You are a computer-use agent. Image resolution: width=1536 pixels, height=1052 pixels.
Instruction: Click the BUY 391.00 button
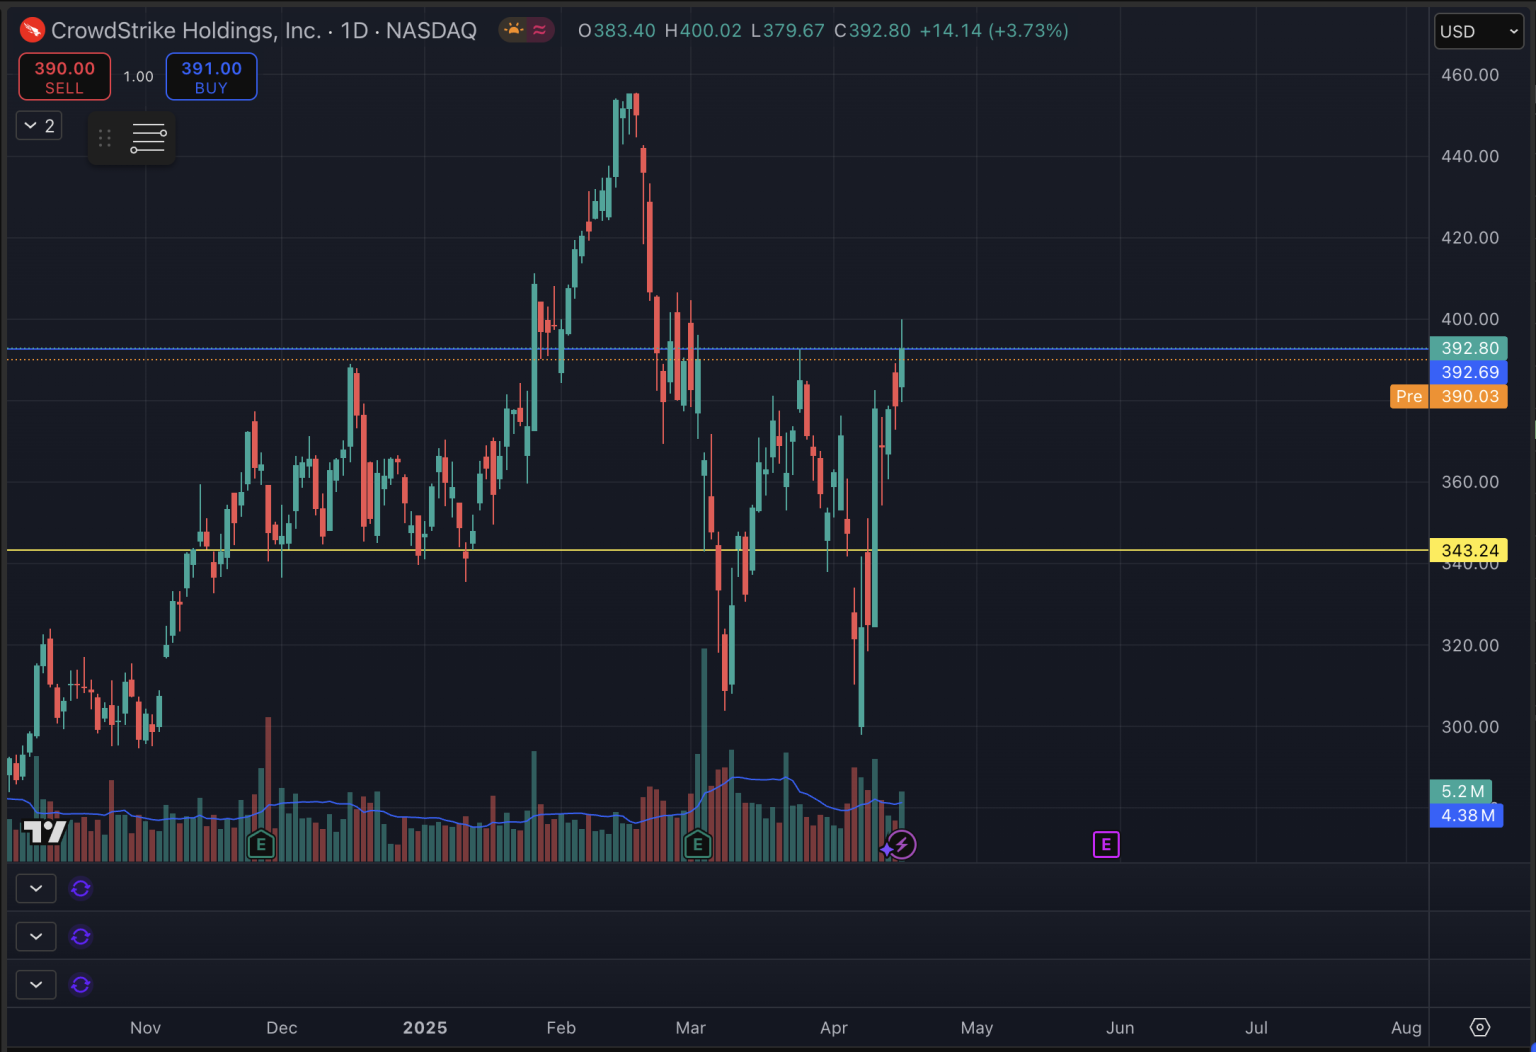[x=211, y=76]
